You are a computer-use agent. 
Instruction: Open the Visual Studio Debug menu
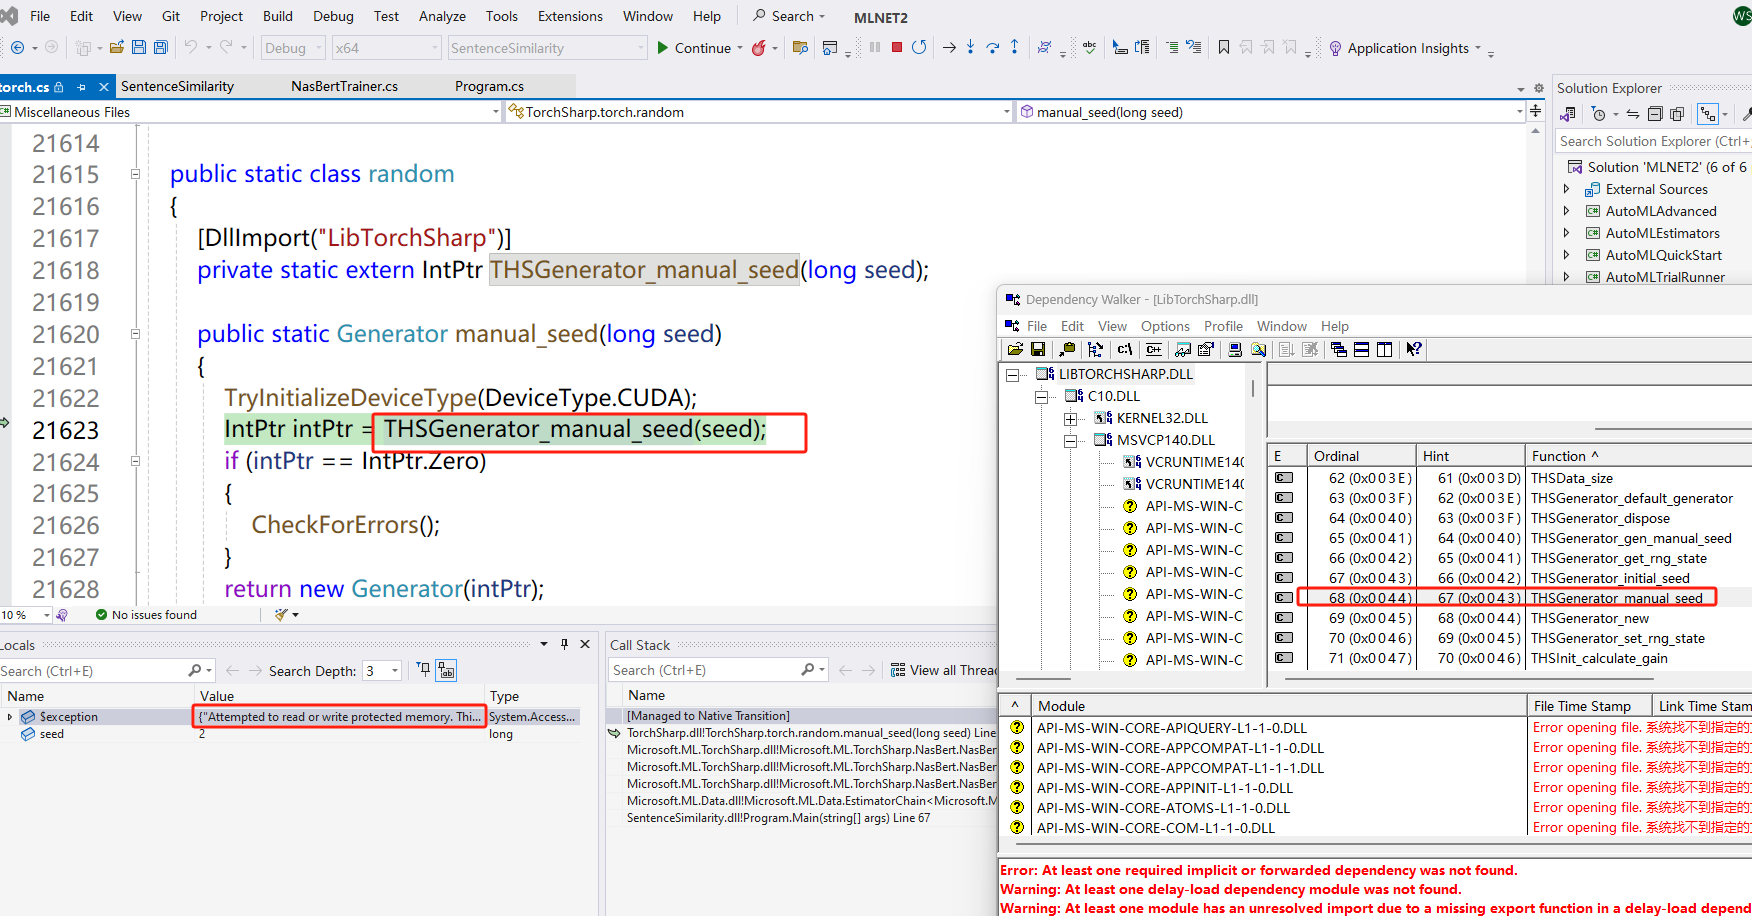click(333, 16)
